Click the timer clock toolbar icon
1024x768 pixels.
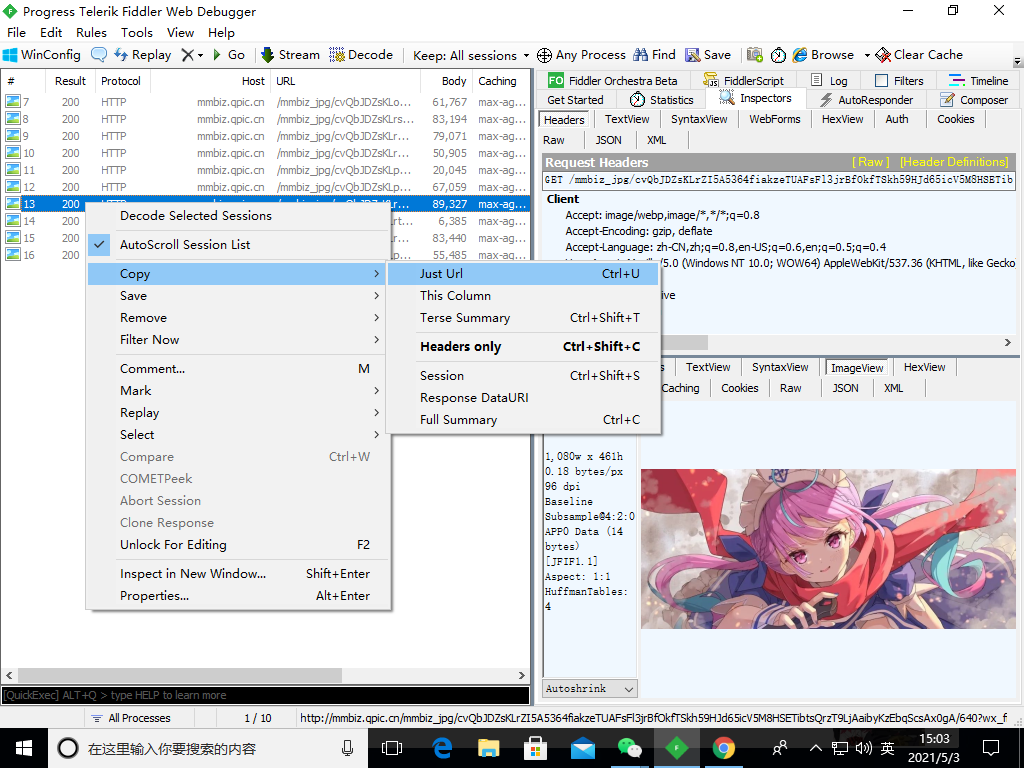(778, 55)
